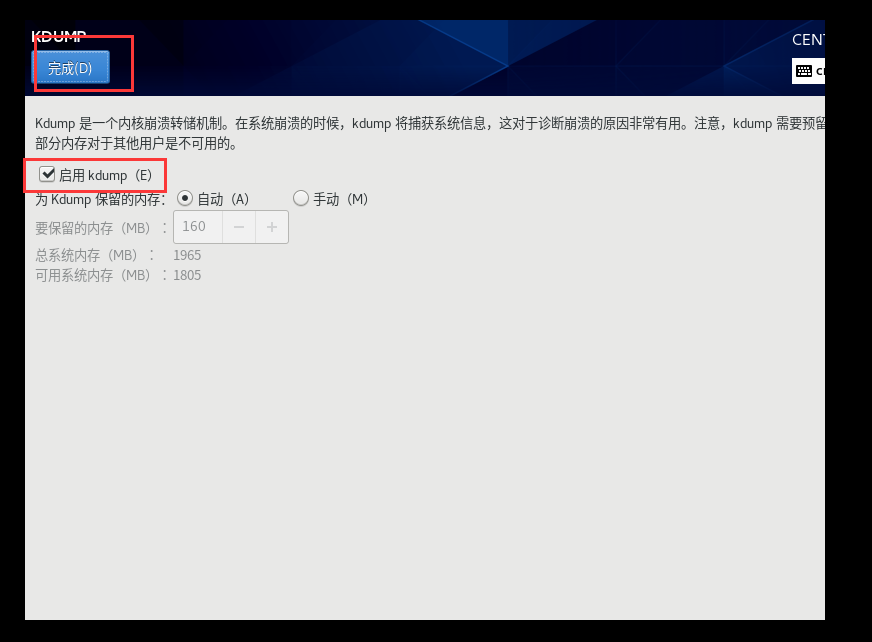Click the KDUMP page title
This screenshot has width=872, height=642.
click(59, 37)
